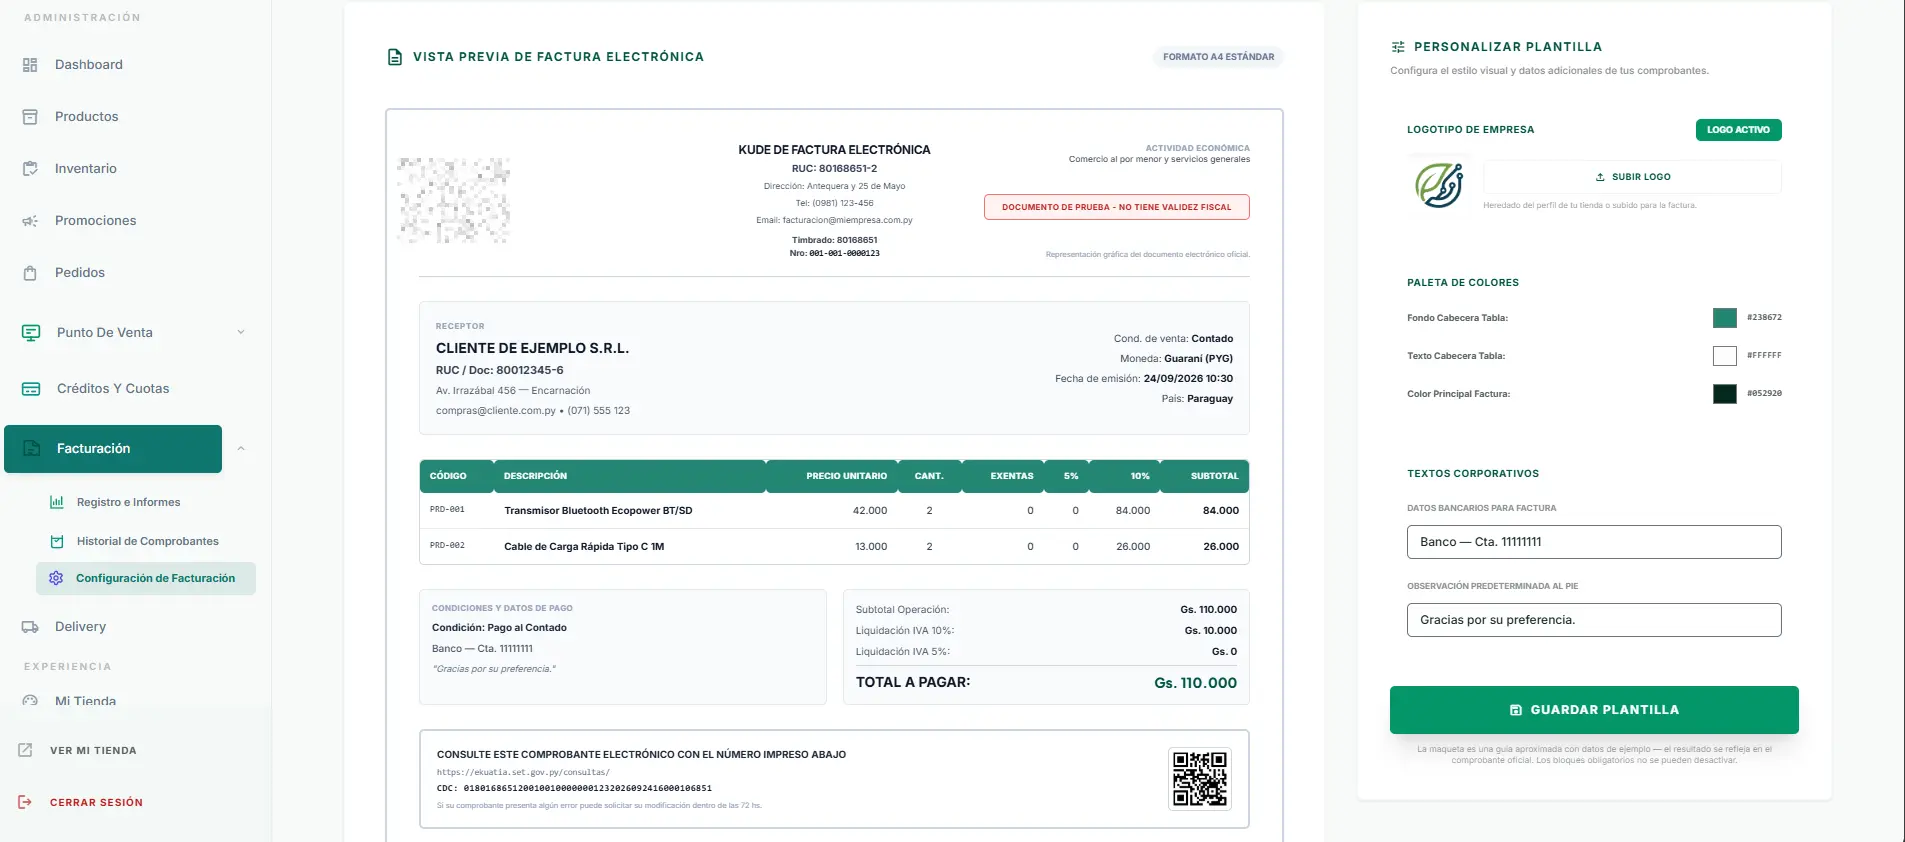Viewport: 1905px width, 842px height.
Task: Click the QR code on invoice footer
Action: coord(1200,779)
